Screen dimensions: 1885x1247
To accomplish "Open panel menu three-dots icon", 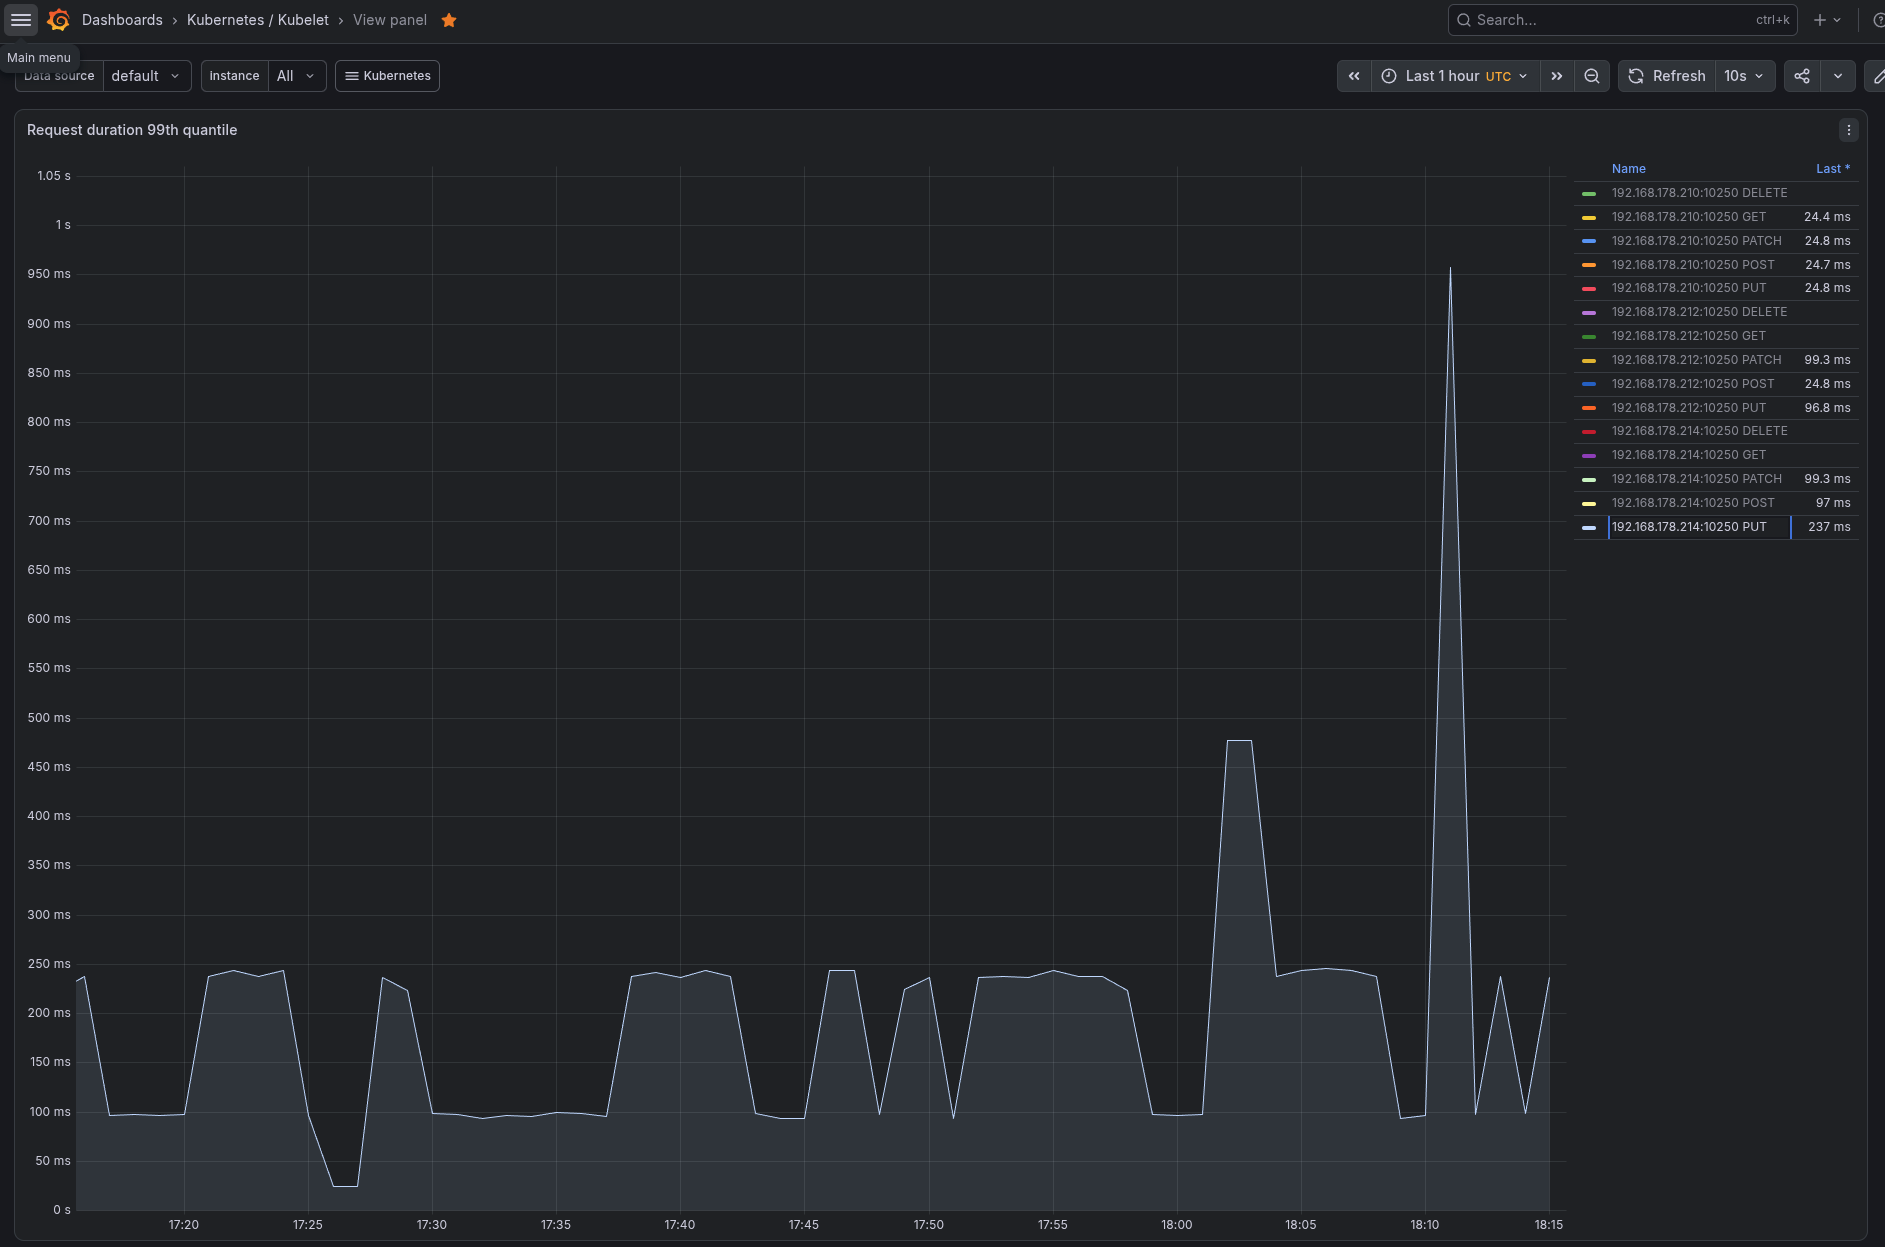I will (1849, 130).
